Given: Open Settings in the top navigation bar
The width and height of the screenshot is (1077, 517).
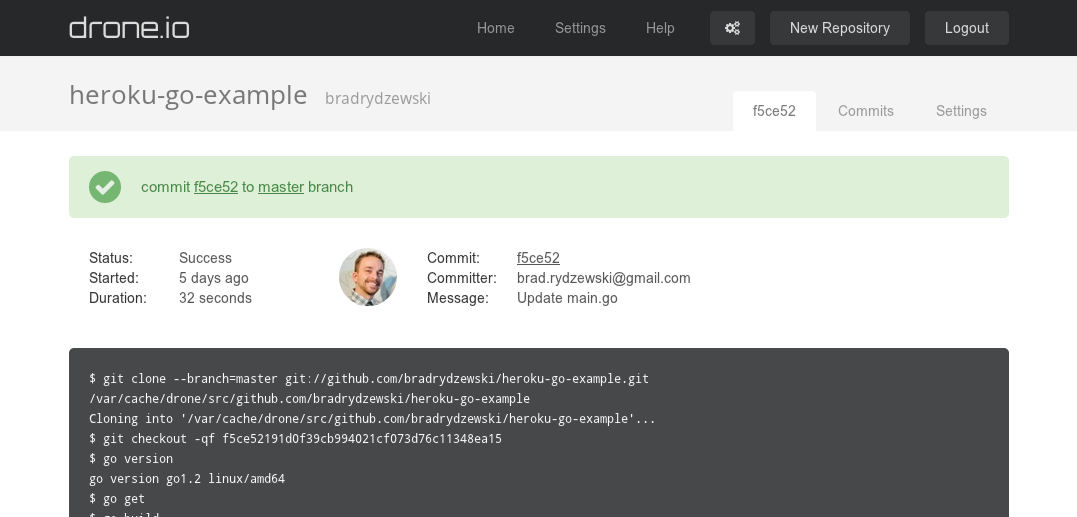Looking at the screenshot, I should 580,28.
